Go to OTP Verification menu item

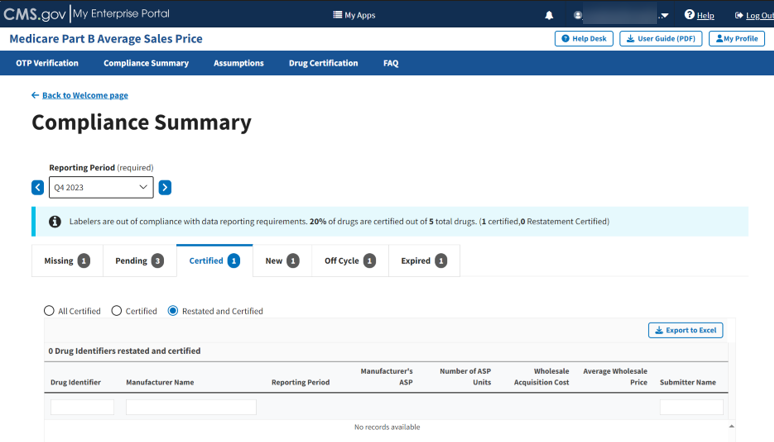[47, 63]
